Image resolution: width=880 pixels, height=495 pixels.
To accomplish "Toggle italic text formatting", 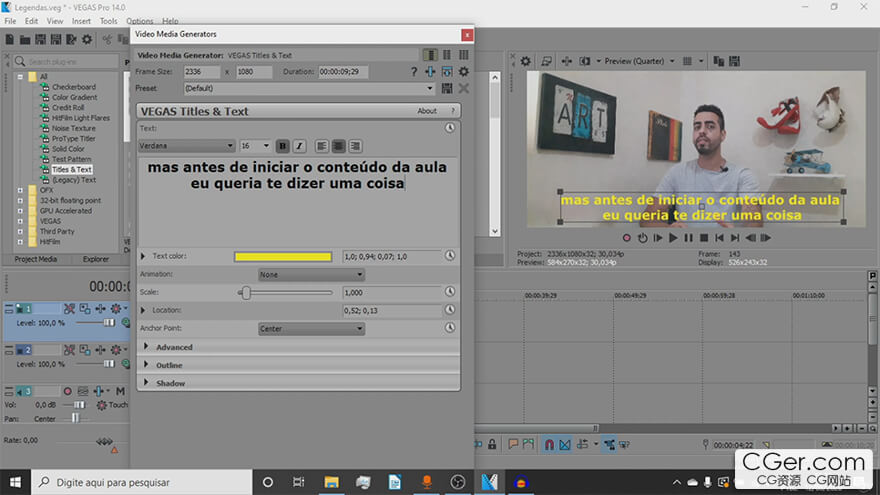I will click(x=299, y=146).
